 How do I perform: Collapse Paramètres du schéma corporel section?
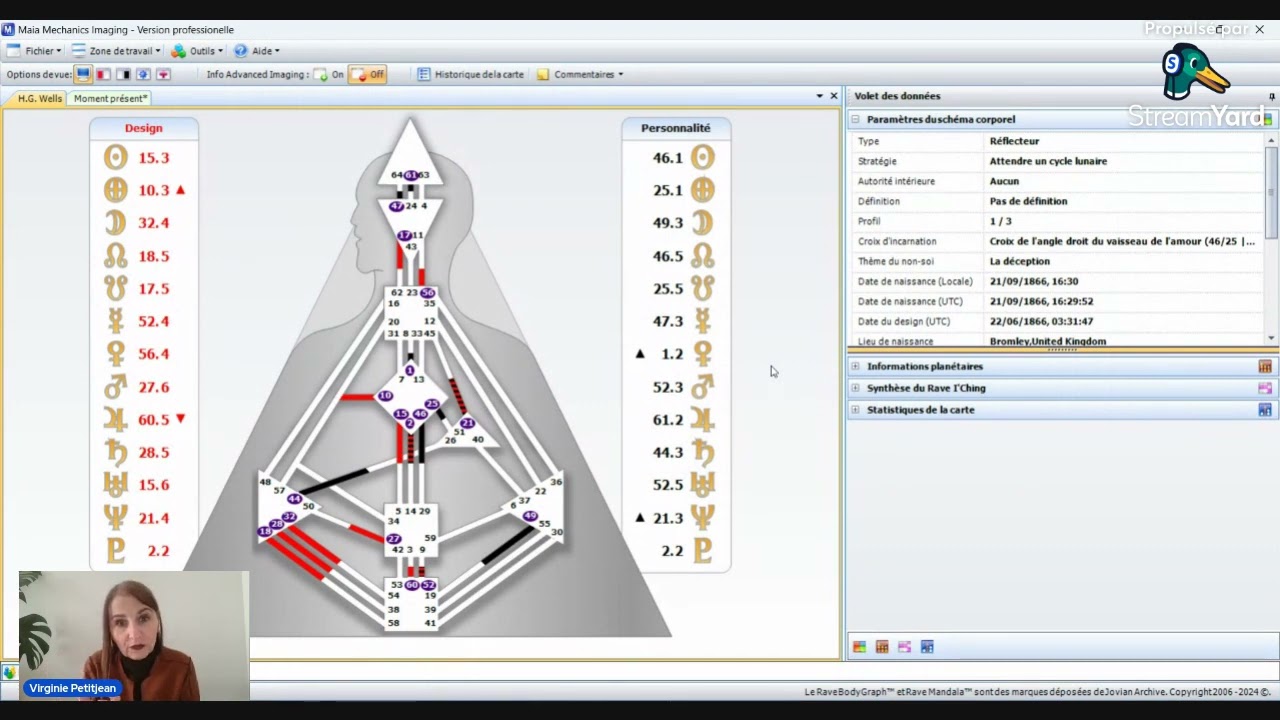(855, 119)
